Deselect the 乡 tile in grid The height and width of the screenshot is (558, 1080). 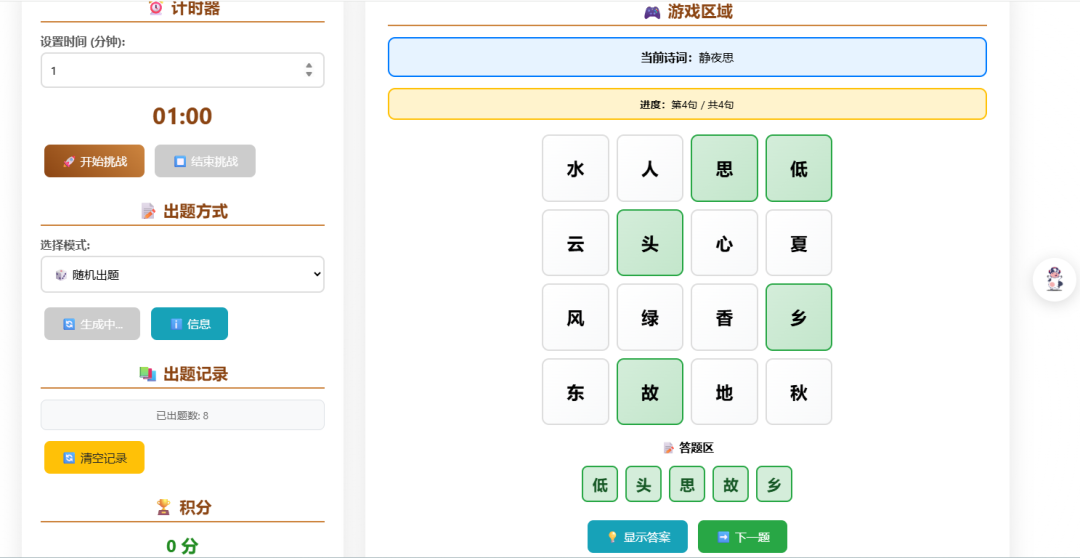(799, 317)
